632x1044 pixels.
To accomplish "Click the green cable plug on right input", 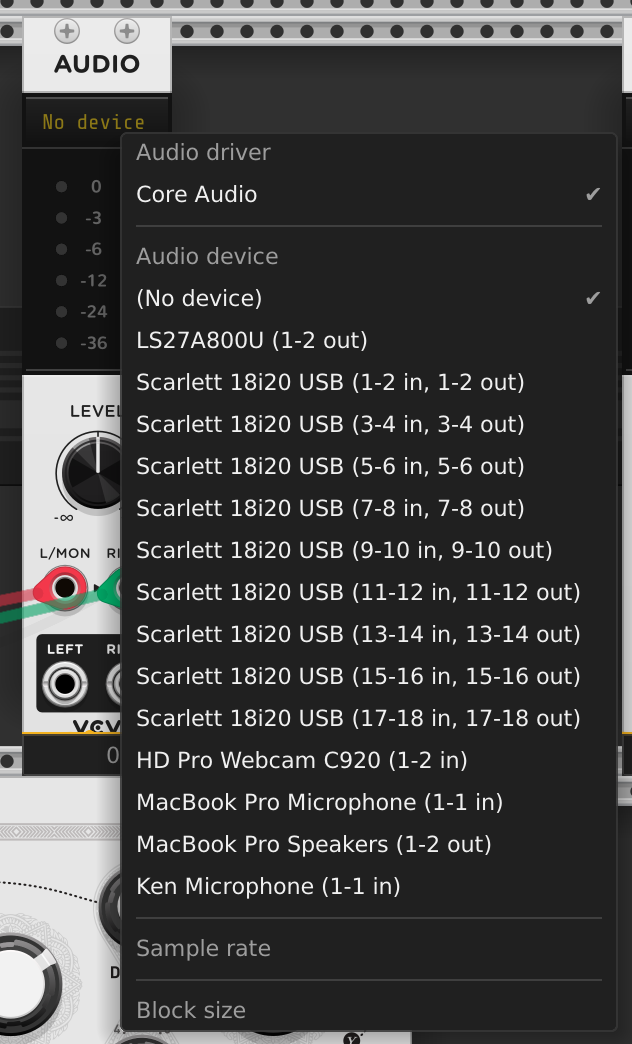I will click(113, 589).
